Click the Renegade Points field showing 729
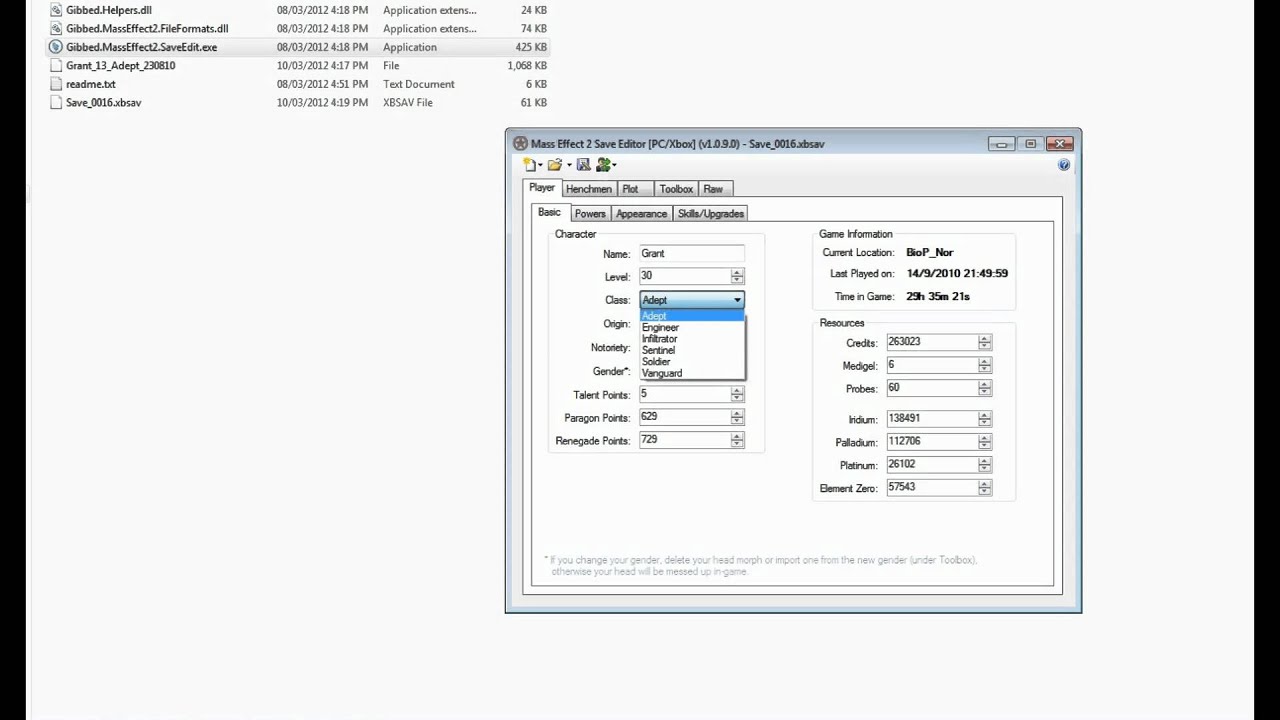The height and width of the screenshot is (720, 1280). coord(685,440)
